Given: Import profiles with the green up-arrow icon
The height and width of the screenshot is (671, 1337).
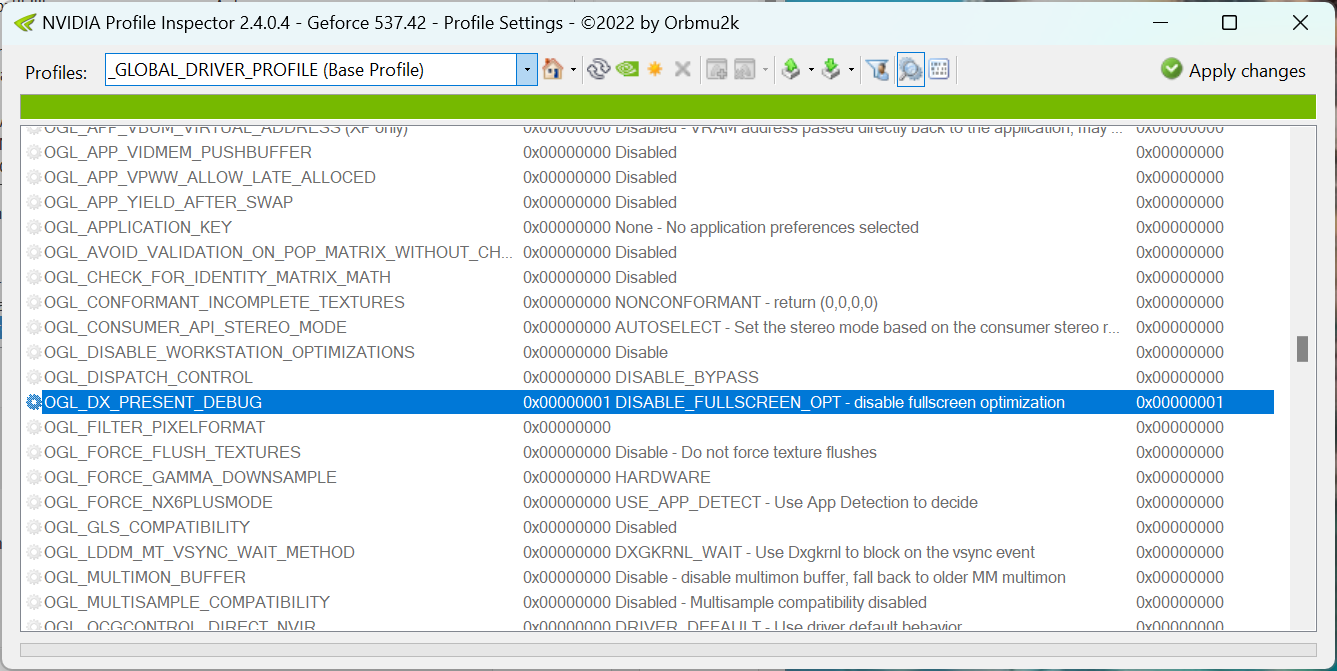Looking at the screenshot, I should click(791, 69).
